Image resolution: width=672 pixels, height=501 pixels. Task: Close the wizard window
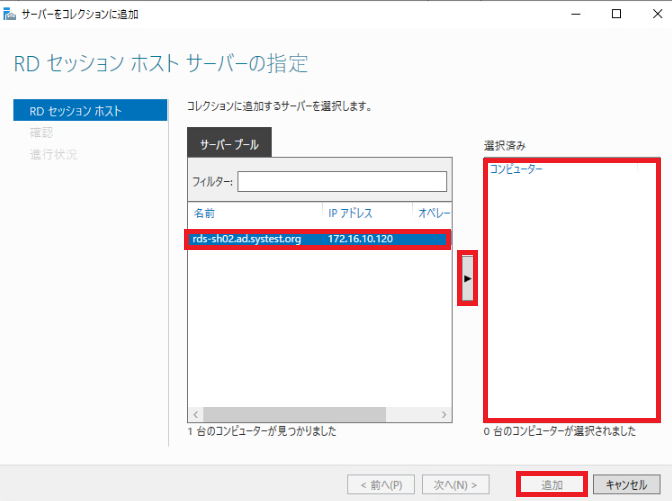[657, 14]
